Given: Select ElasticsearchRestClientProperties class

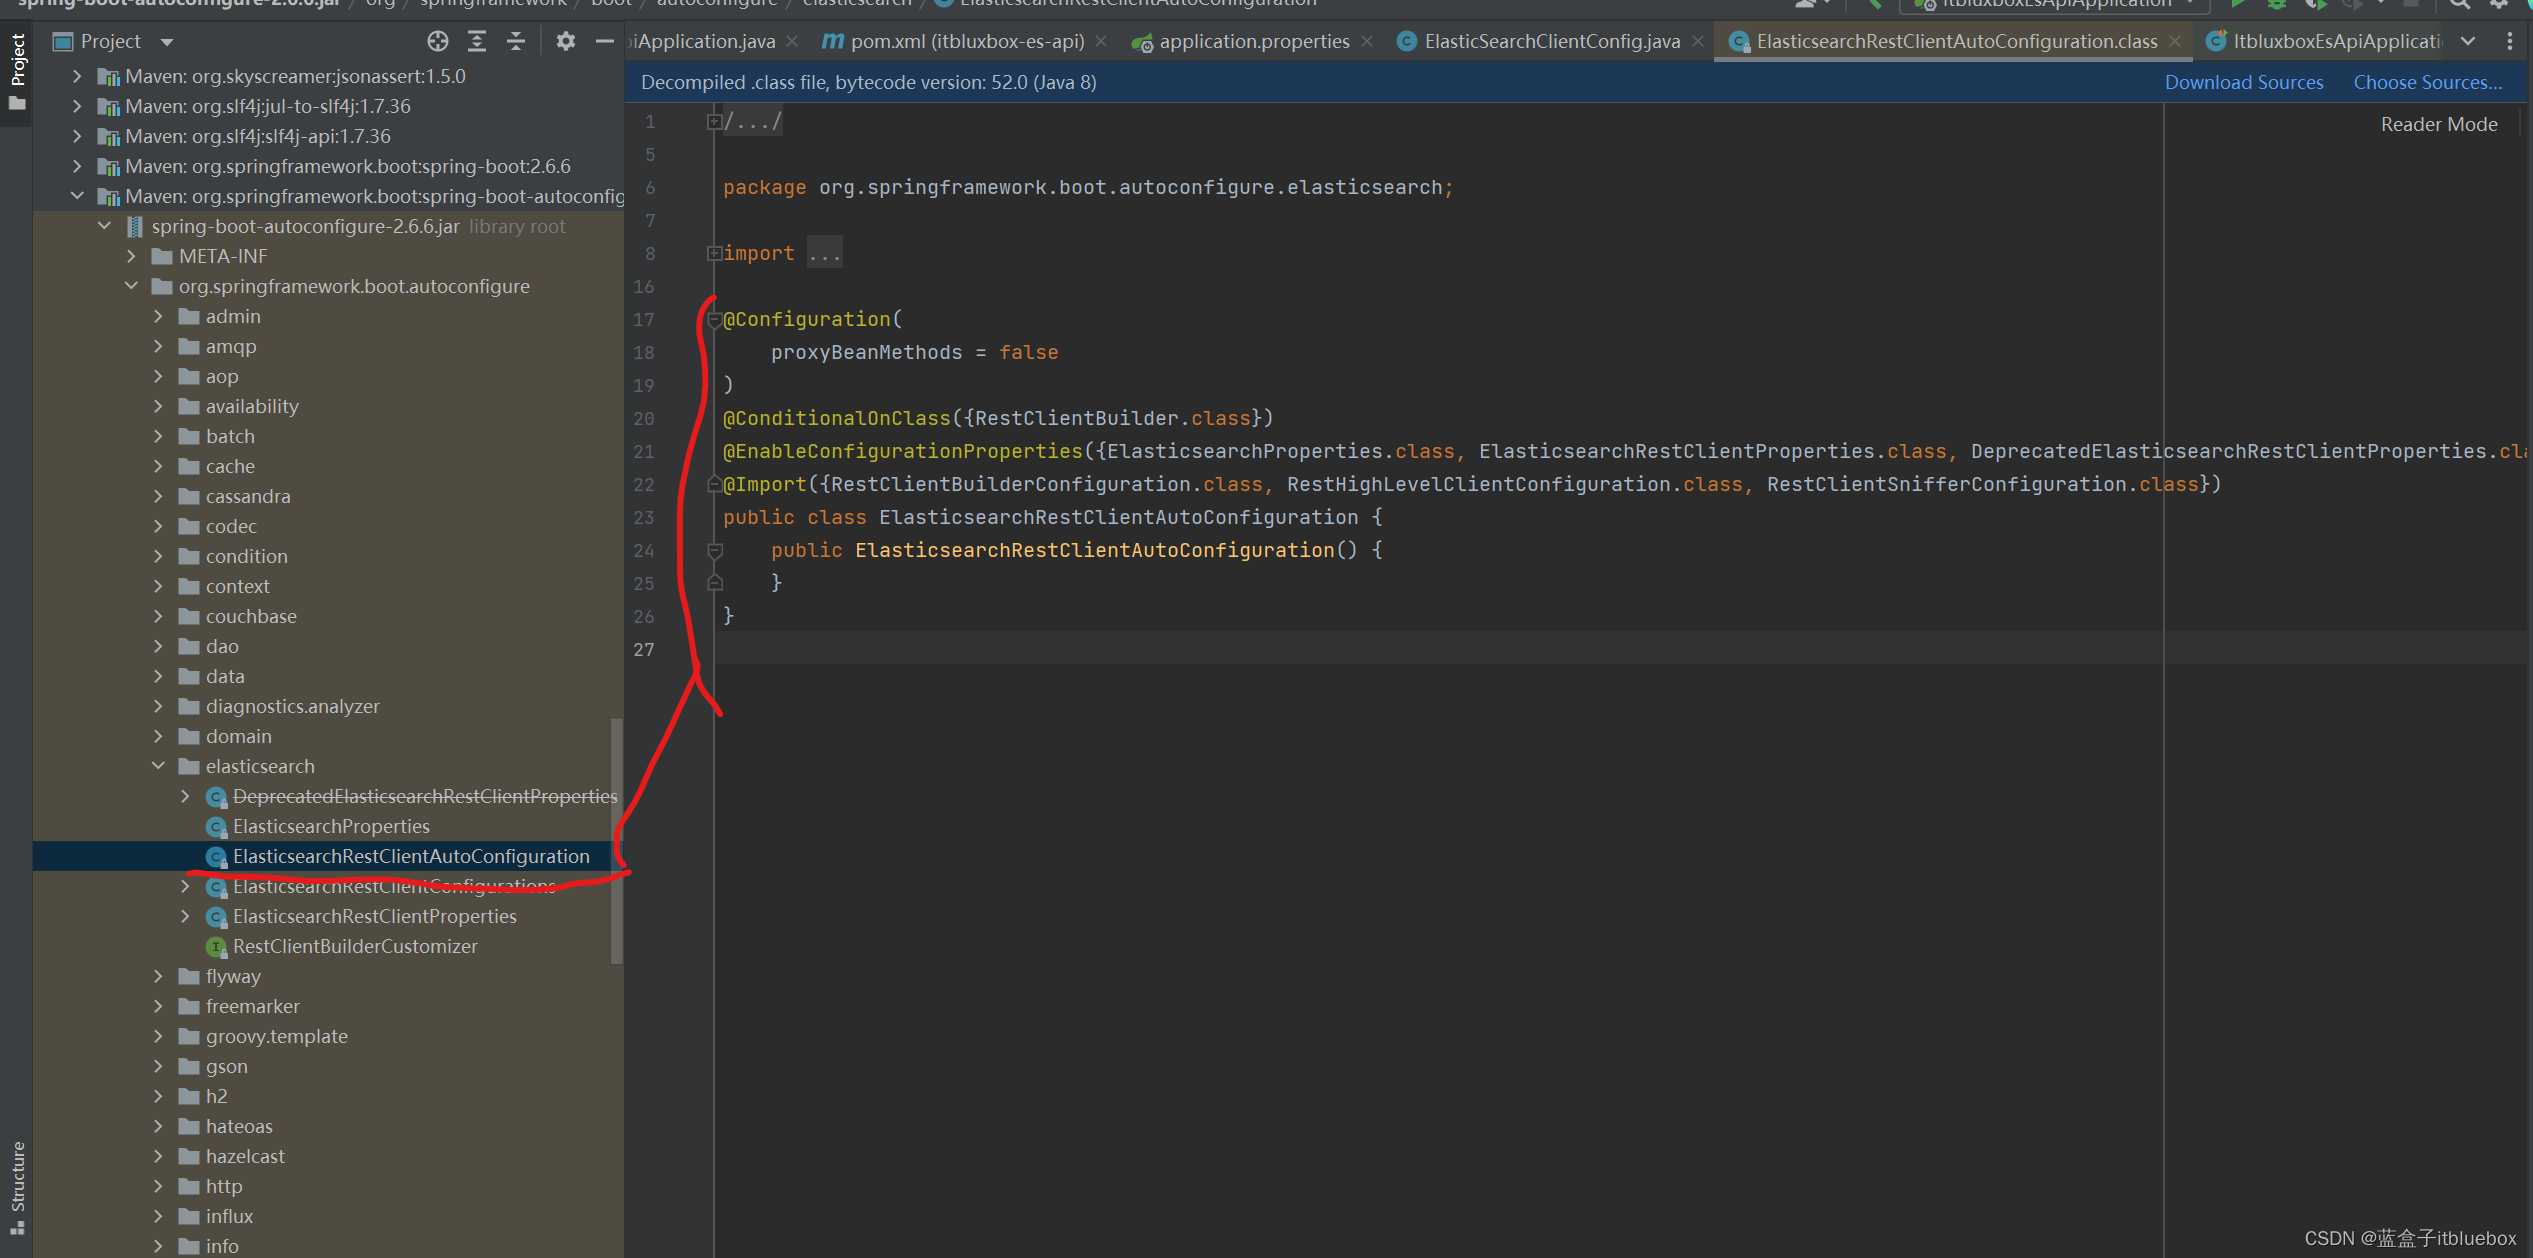Looking at the screenshot, I should click(x=374, y=916).
